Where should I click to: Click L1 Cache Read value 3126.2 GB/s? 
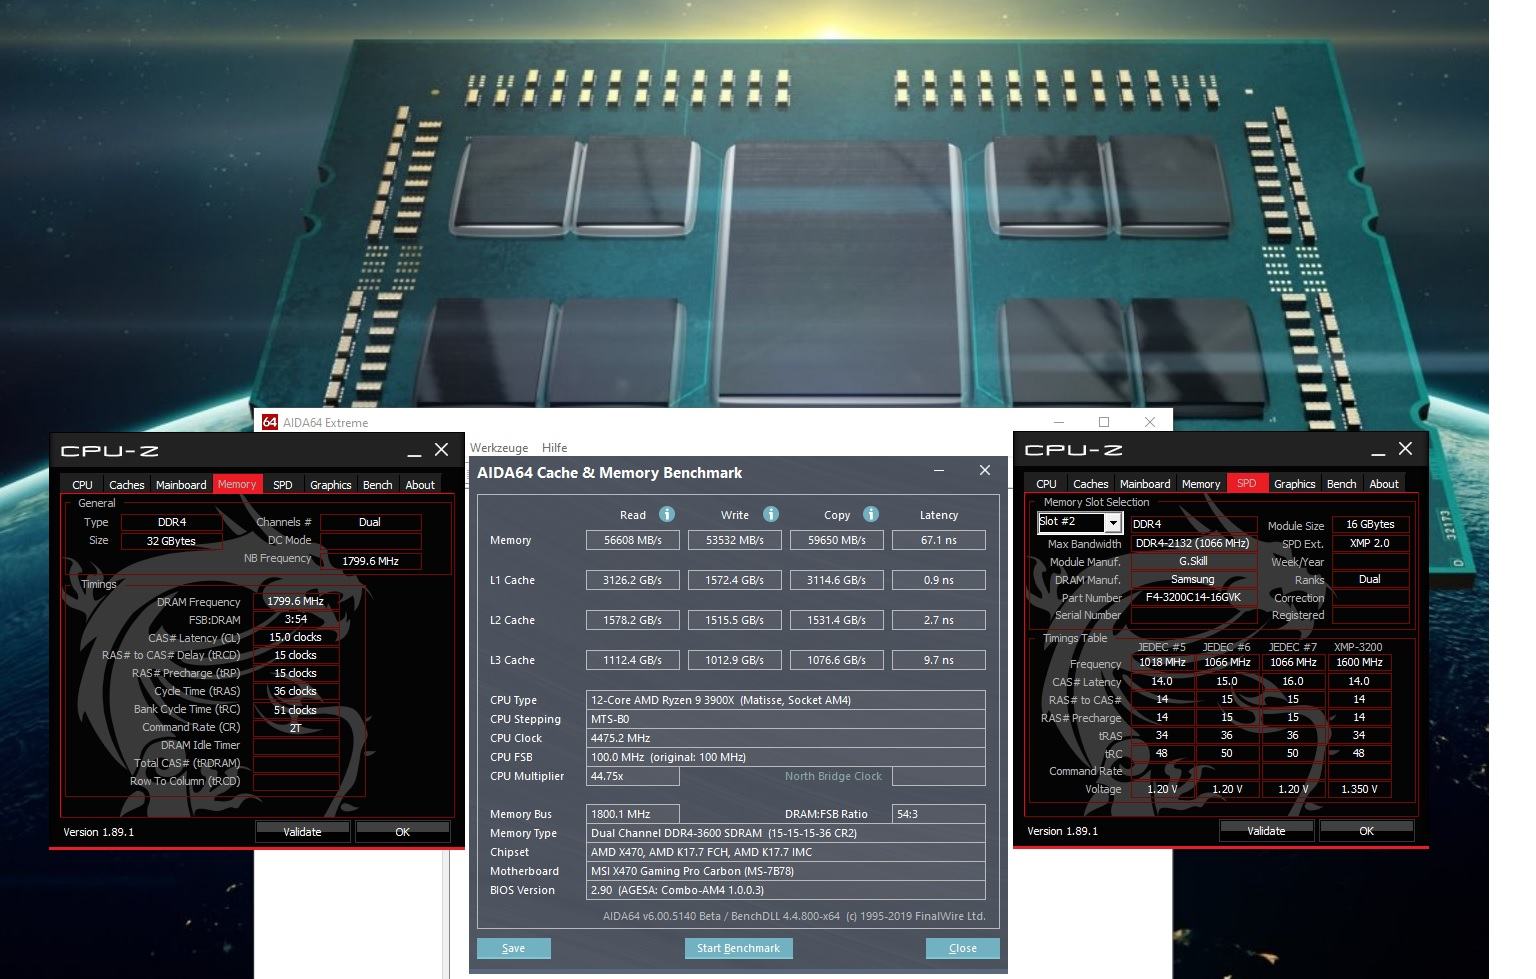pos(633,580)
